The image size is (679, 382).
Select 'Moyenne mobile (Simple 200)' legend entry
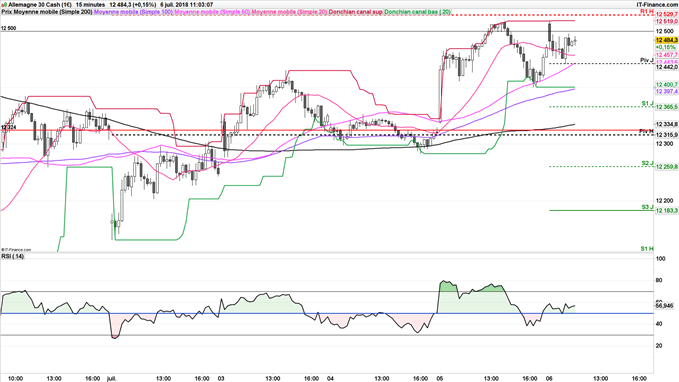53,12
